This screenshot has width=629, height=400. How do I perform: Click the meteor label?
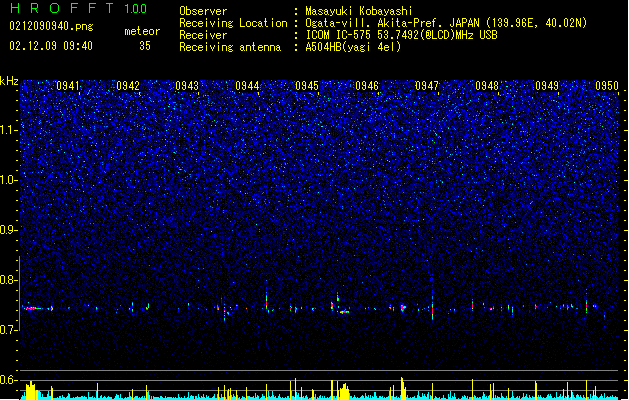(x=142, y=31)
